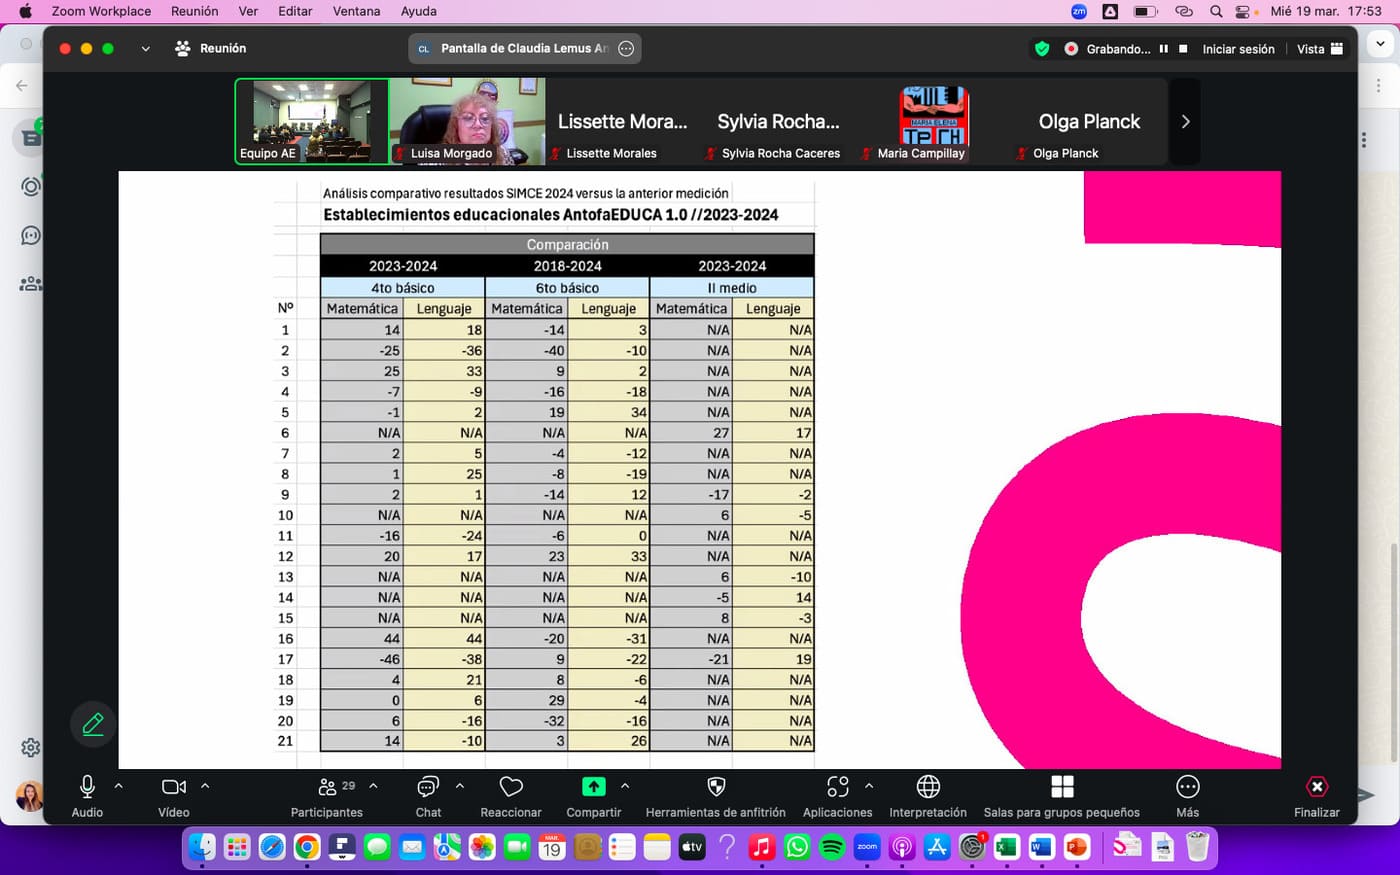Image resolution: width=1400 pixels, height=875 pixels.
Task: Expand participants options arrow
Action: pos(373,786)
